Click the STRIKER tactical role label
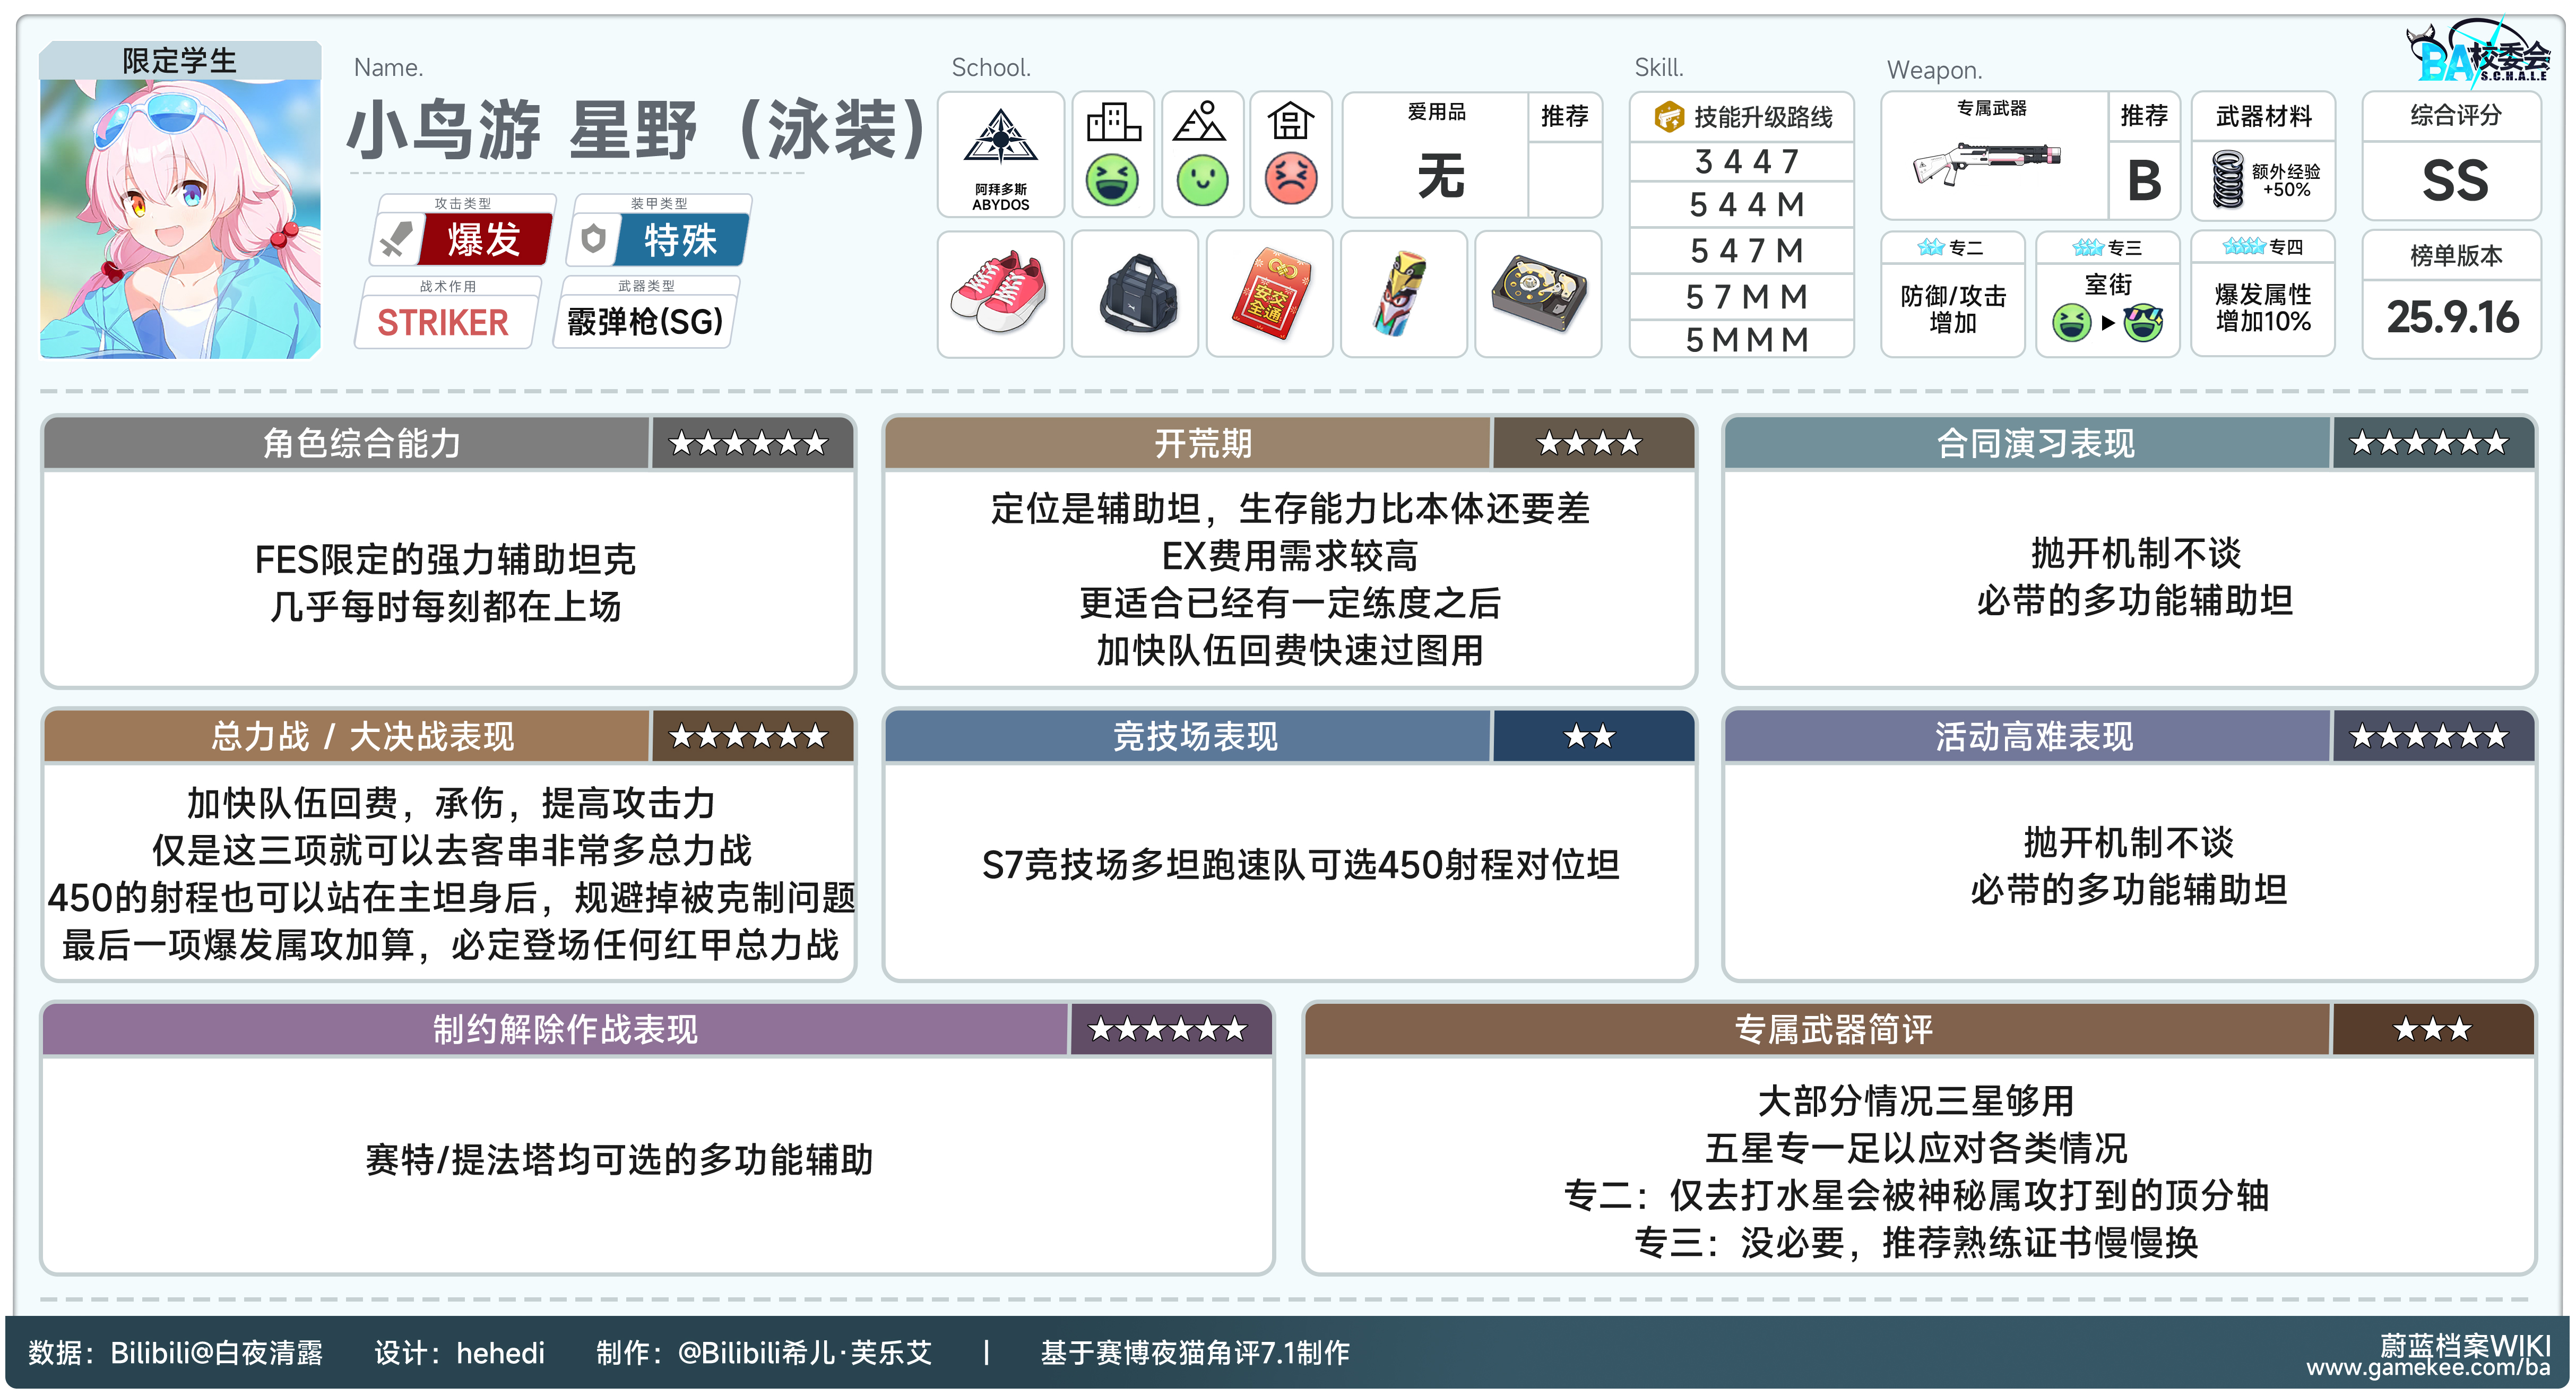The height and width of the screenshot is (1395, 2576). click(x=442, y=322)
